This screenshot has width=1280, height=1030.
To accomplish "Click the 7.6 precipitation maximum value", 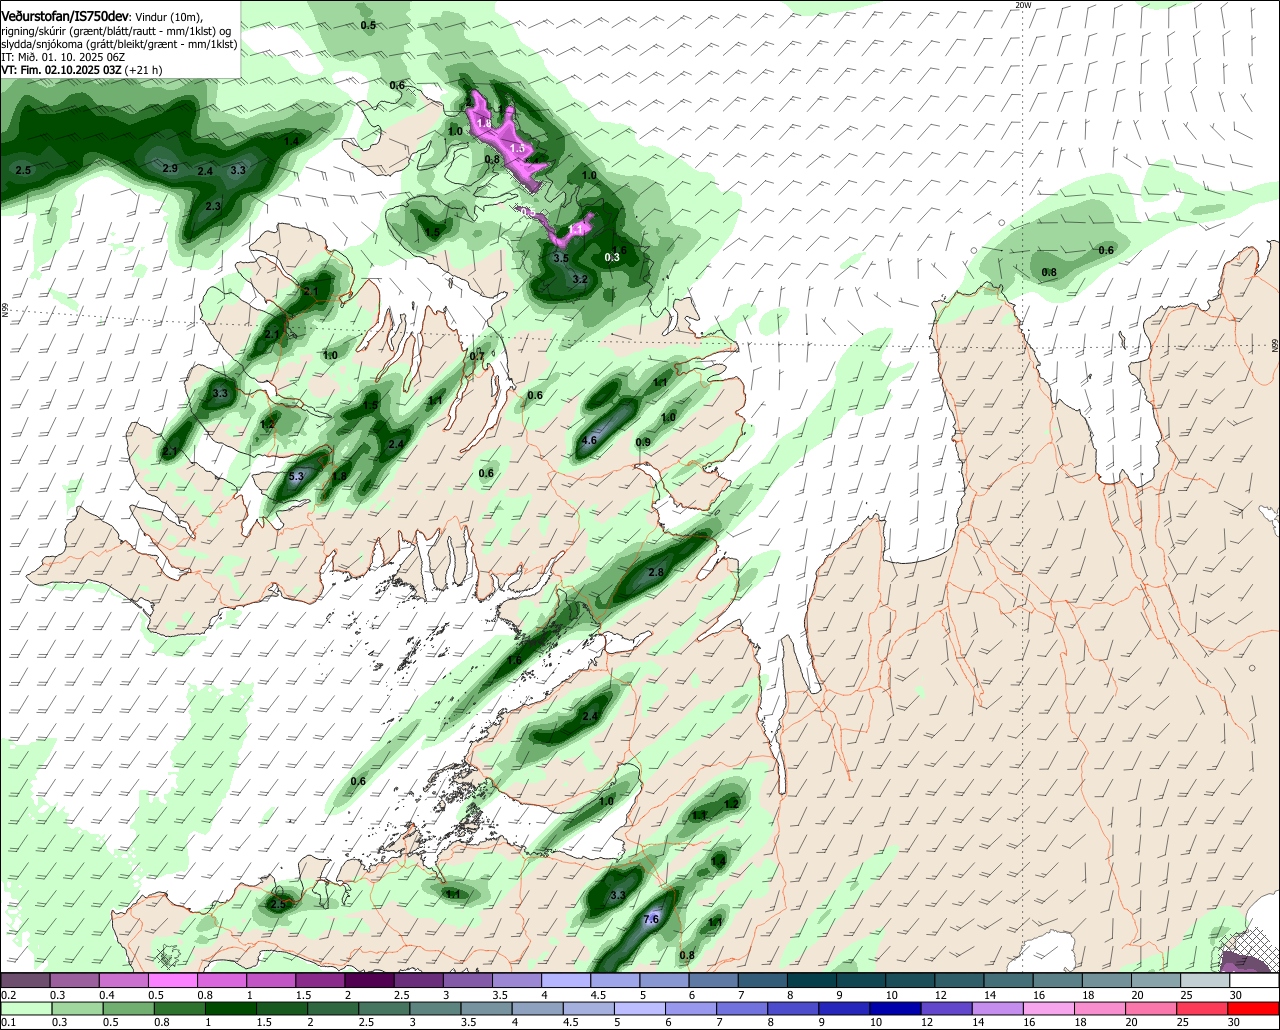I will (651, 919).
